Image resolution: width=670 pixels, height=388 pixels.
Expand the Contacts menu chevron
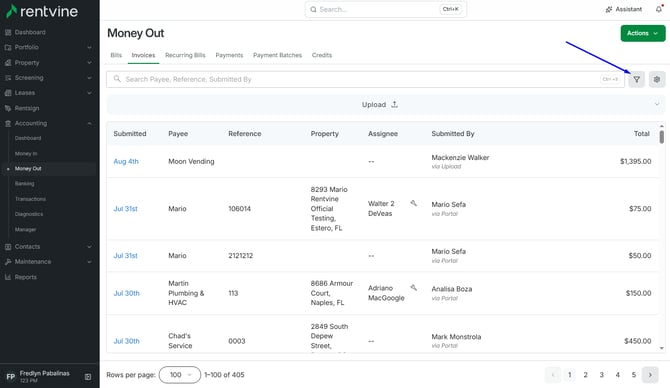pos(89,247)
